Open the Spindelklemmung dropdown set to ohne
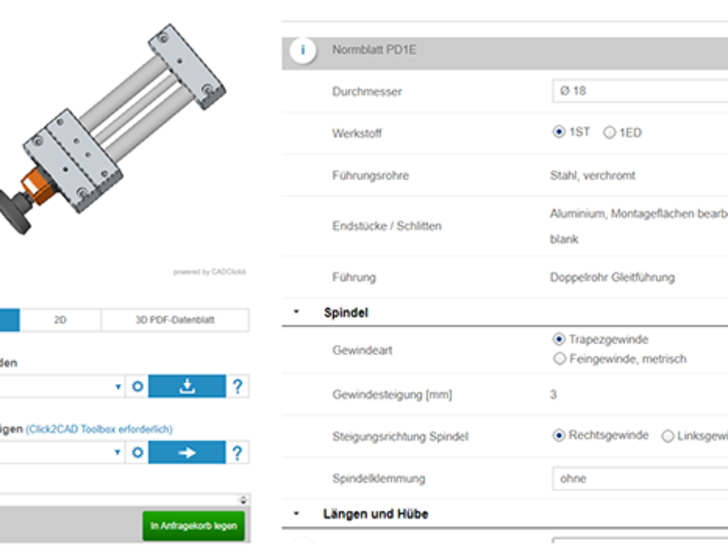The image size is (728, 547). (640, 478)
